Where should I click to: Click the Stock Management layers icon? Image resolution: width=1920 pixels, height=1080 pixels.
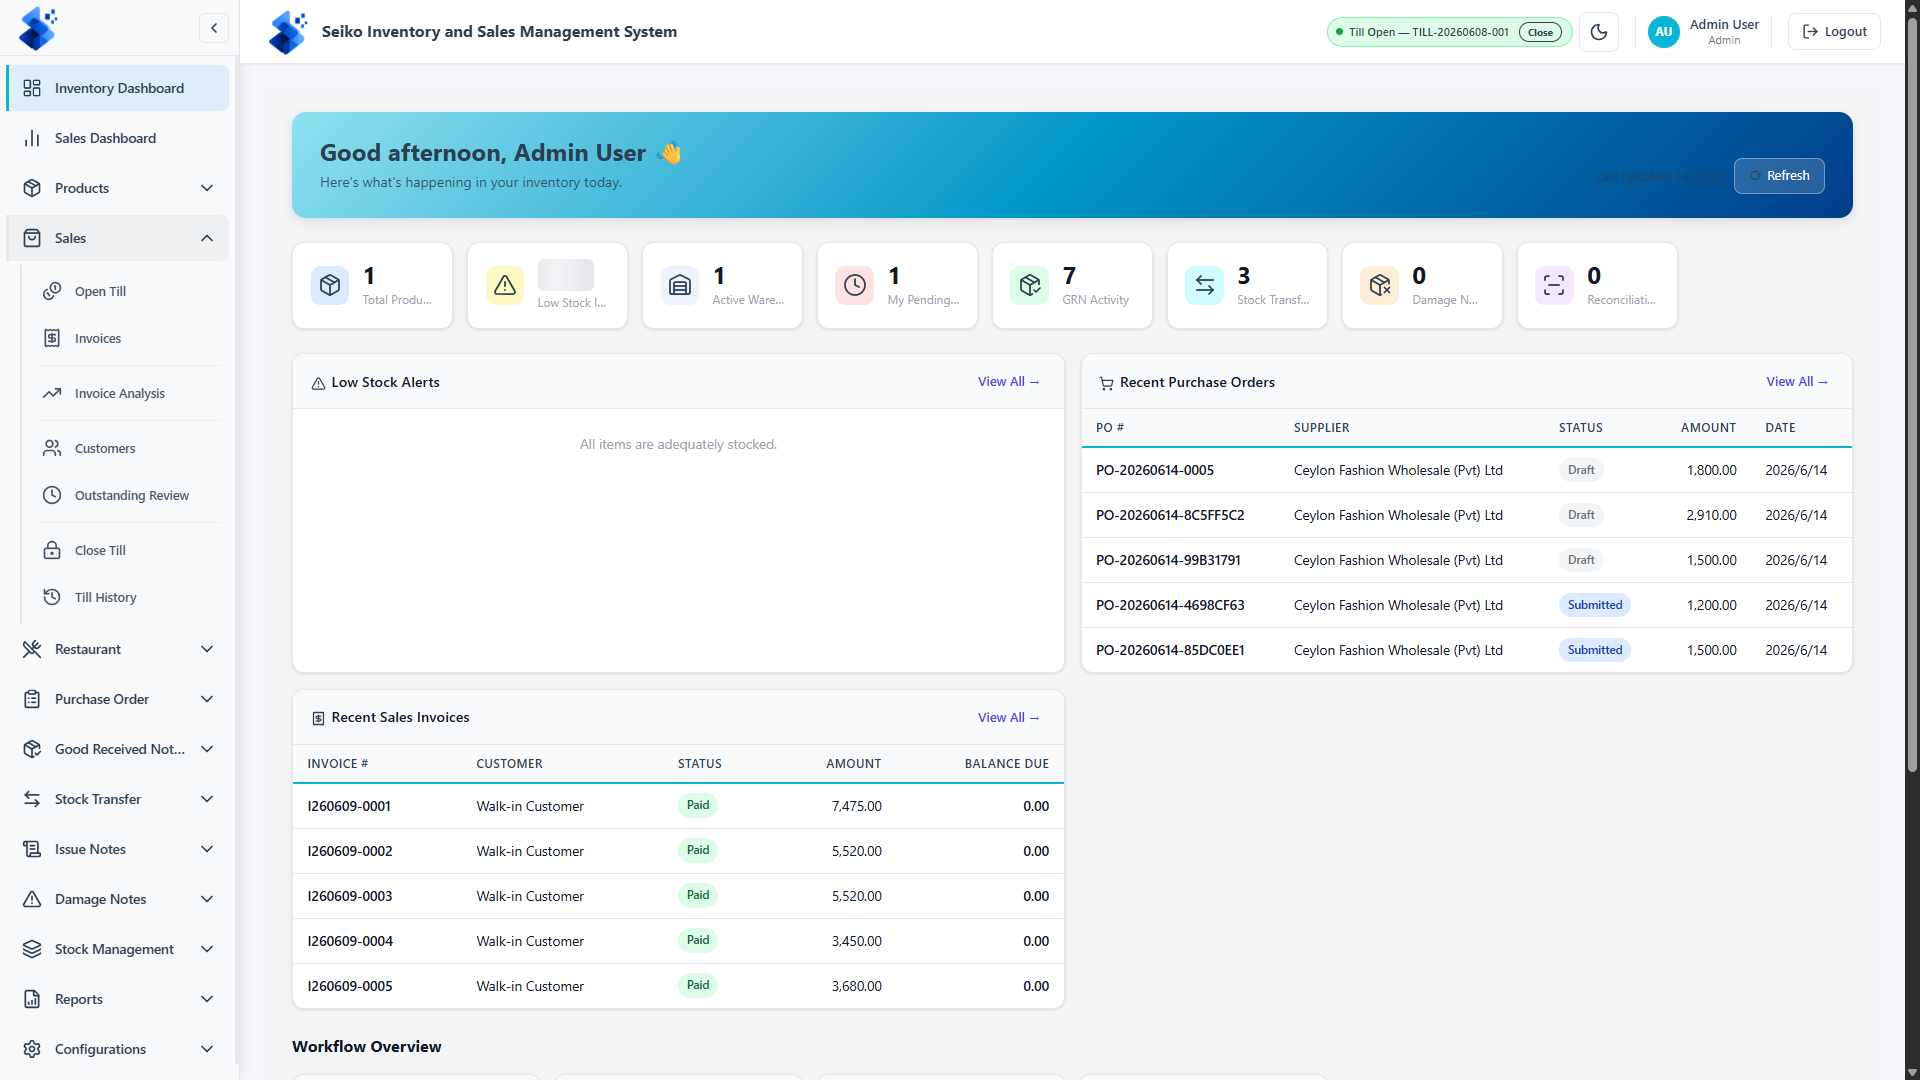point(32,949)
